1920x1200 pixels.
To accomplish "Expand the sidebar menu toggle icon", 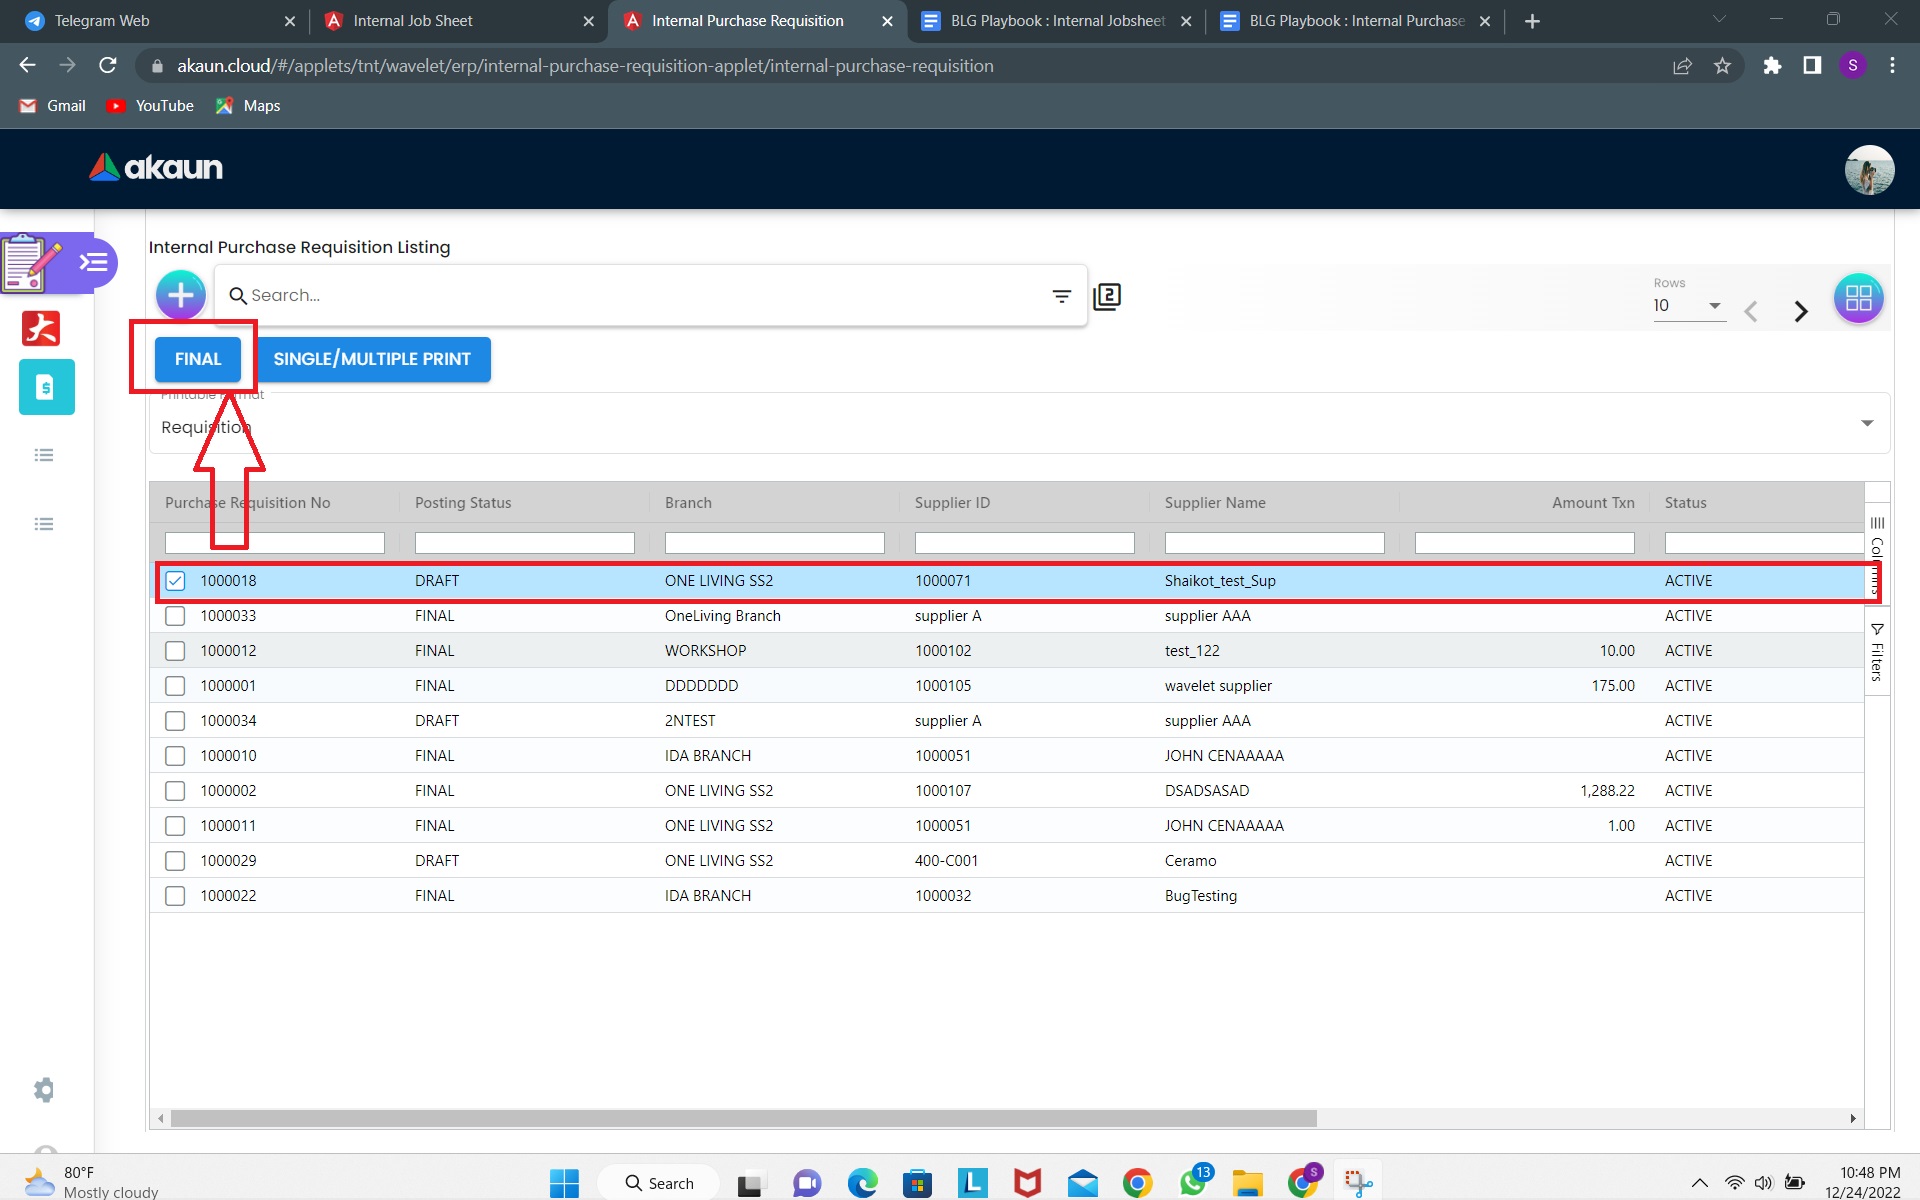I will [x=93, y=263].
